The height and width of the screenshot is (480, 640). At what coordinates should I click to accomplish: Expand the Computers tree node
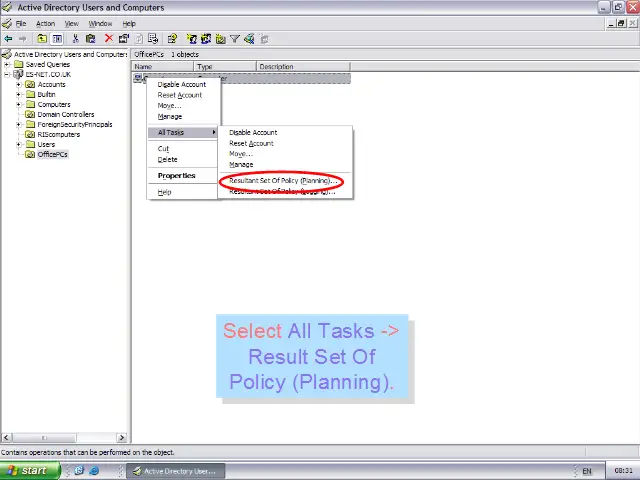pyautogui.click(x=18, y=104)
